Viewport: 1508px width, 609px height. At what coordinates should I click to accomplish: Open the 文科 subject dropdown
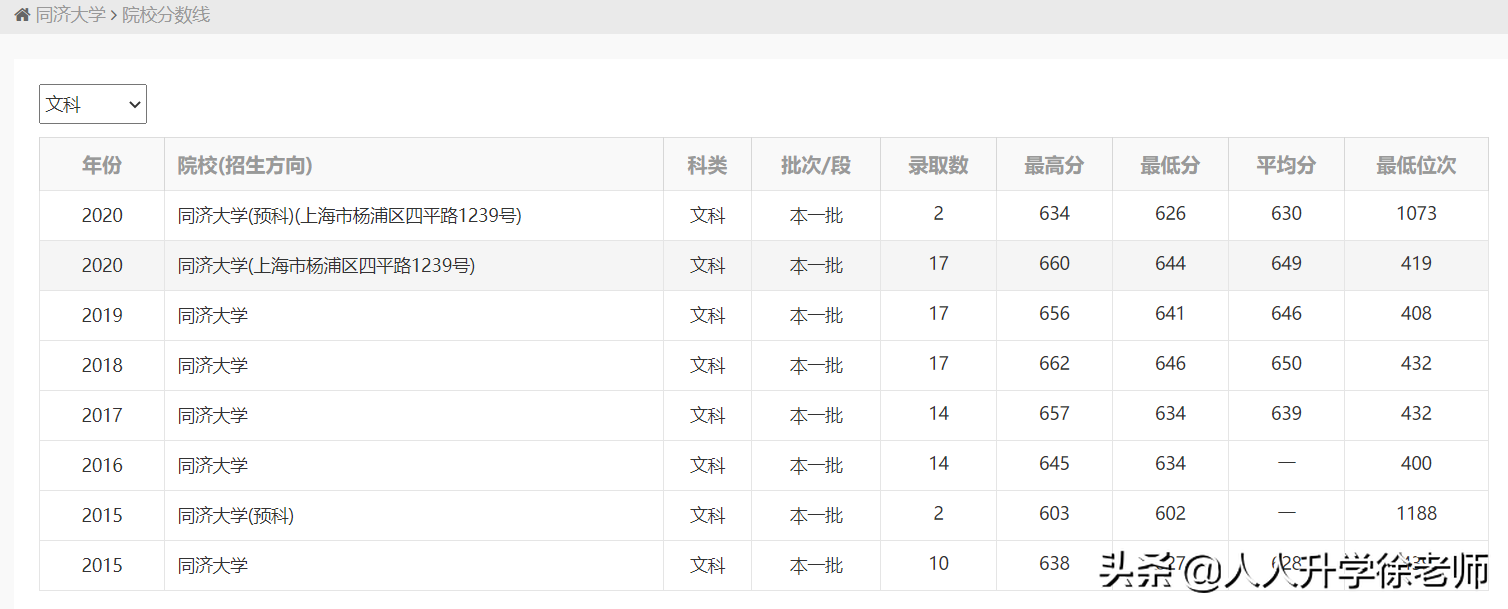(x=93, y=104)
